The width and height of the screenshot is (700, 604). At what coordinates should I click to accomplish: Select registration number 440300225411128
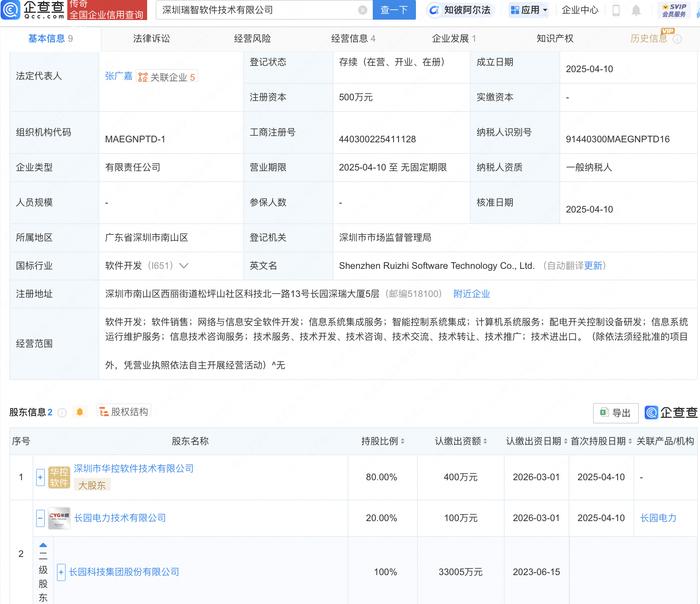click(x=377, y=139)
